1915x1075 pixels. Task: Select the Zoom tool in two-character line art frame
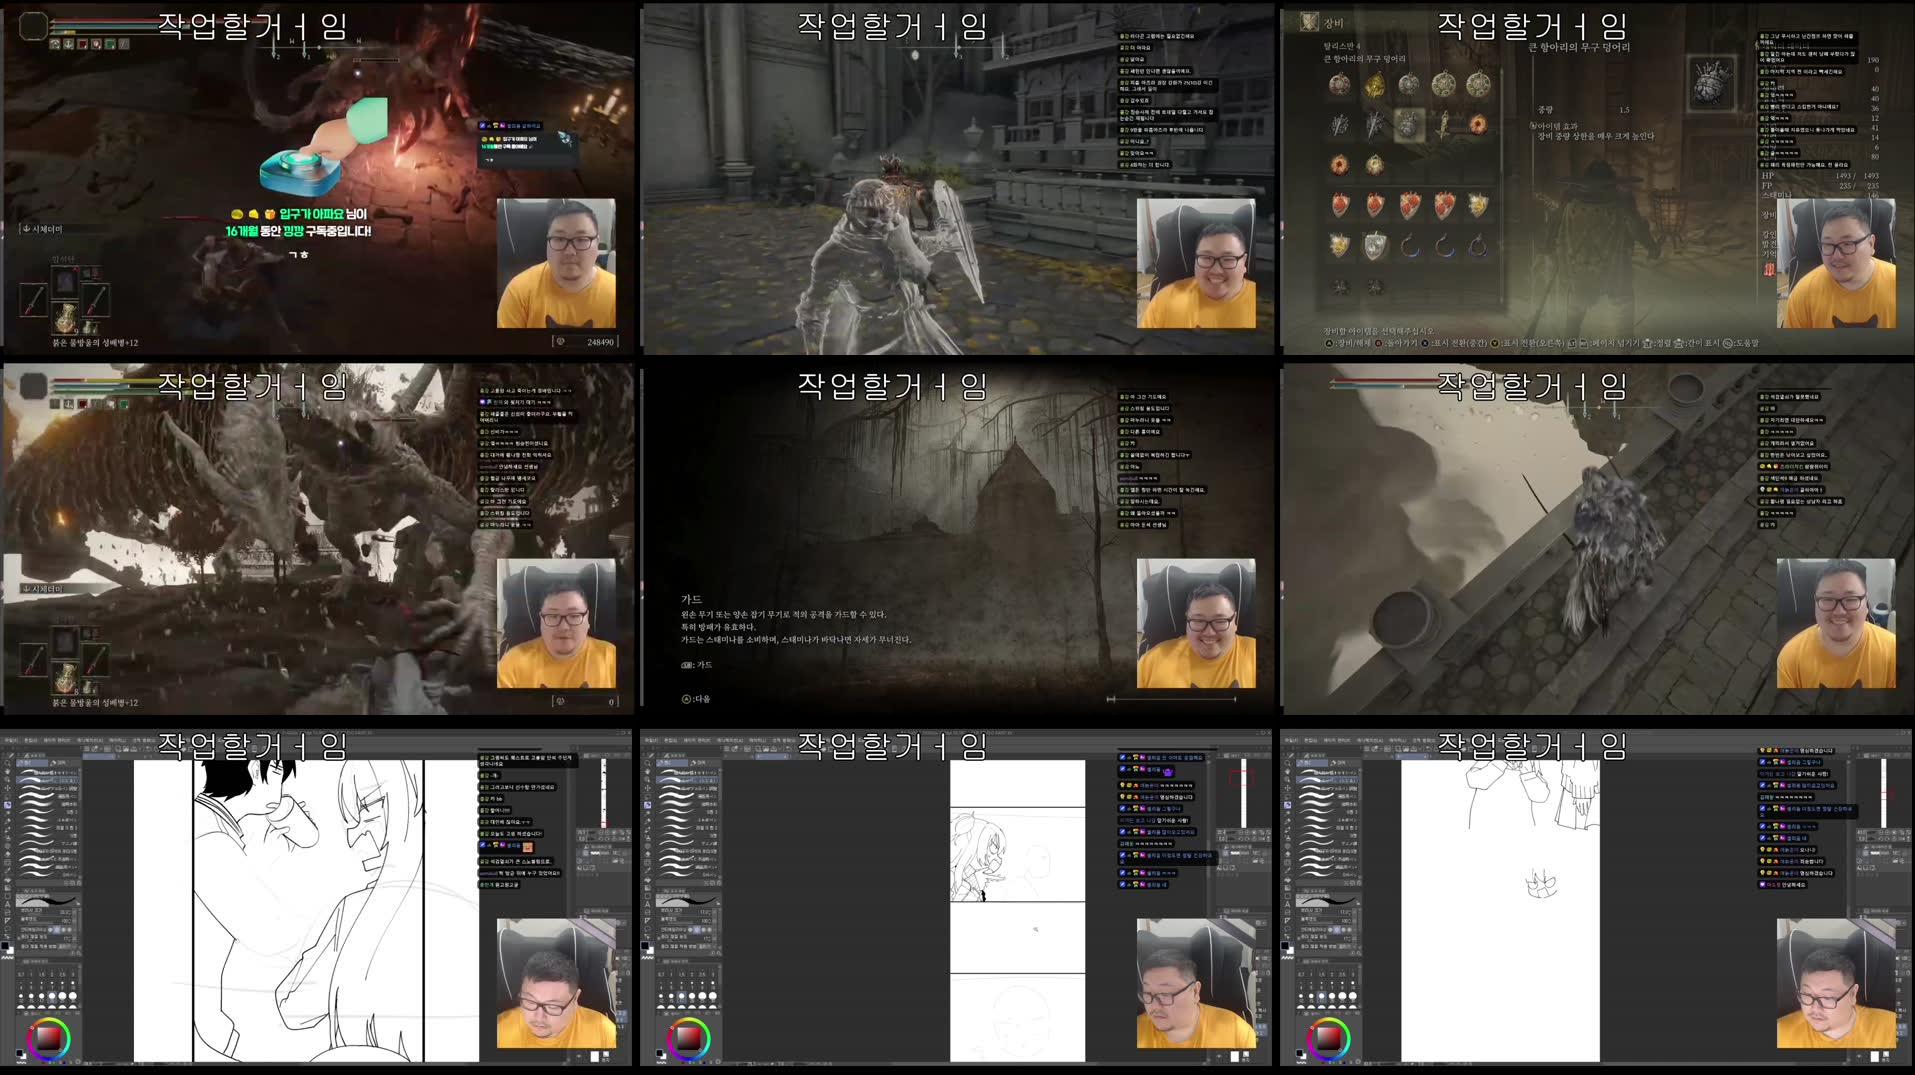point(7,762)
